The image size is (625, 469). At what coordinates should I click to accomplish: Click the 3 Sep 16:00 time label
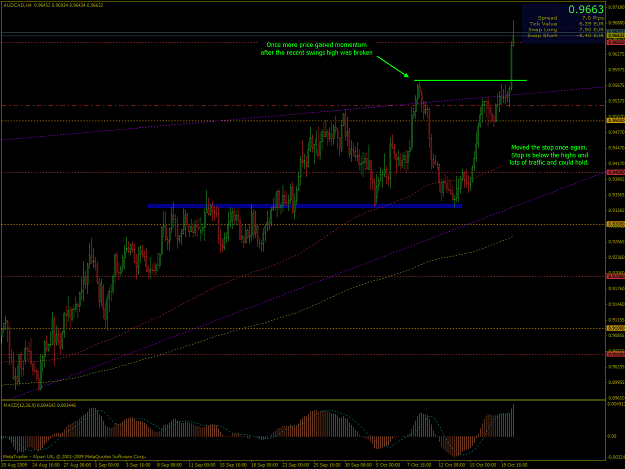click(138, 465)
